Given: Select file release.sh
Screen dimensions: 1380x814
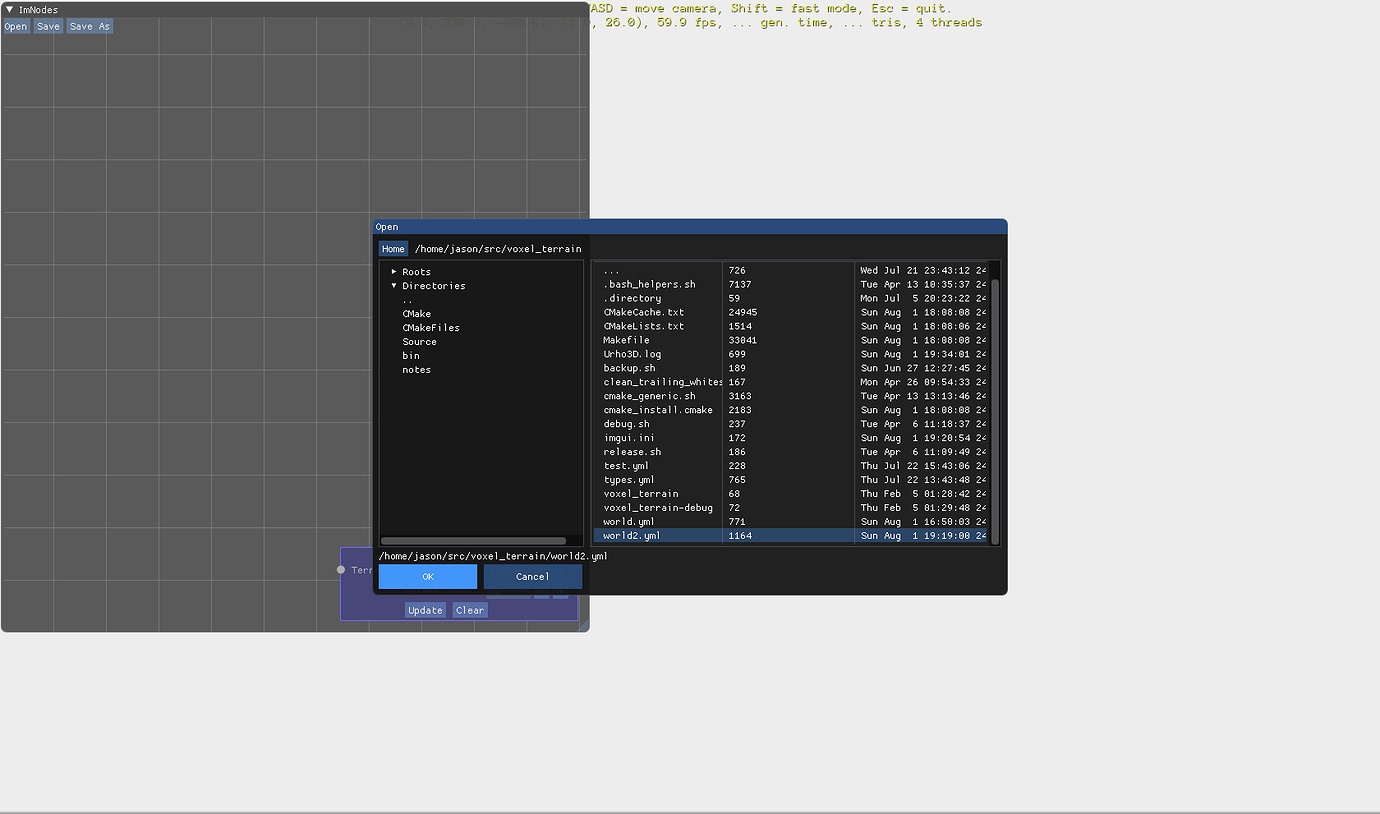Looking at the screenshot, I should 790,452.
